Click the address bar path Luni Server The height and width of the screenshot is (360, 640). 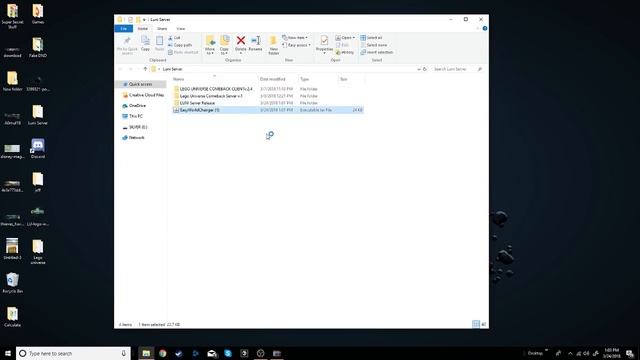[172, 69]
